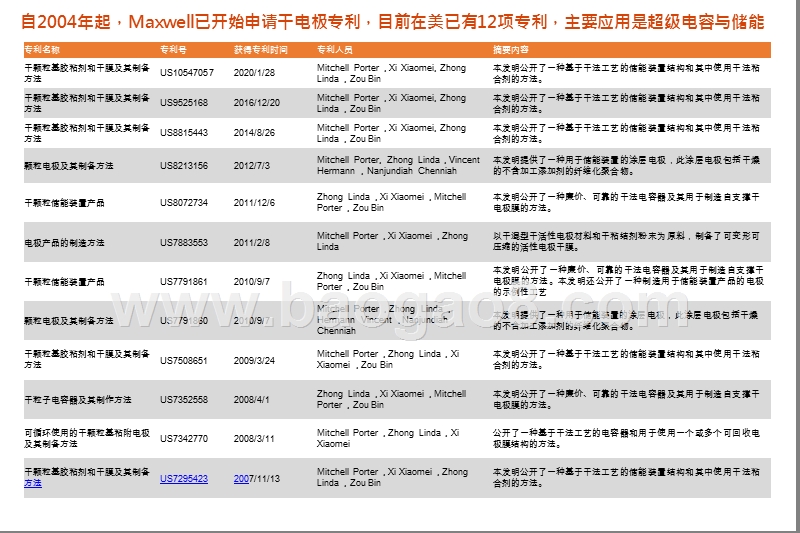Select patent number US8213156

click(184, 166)
